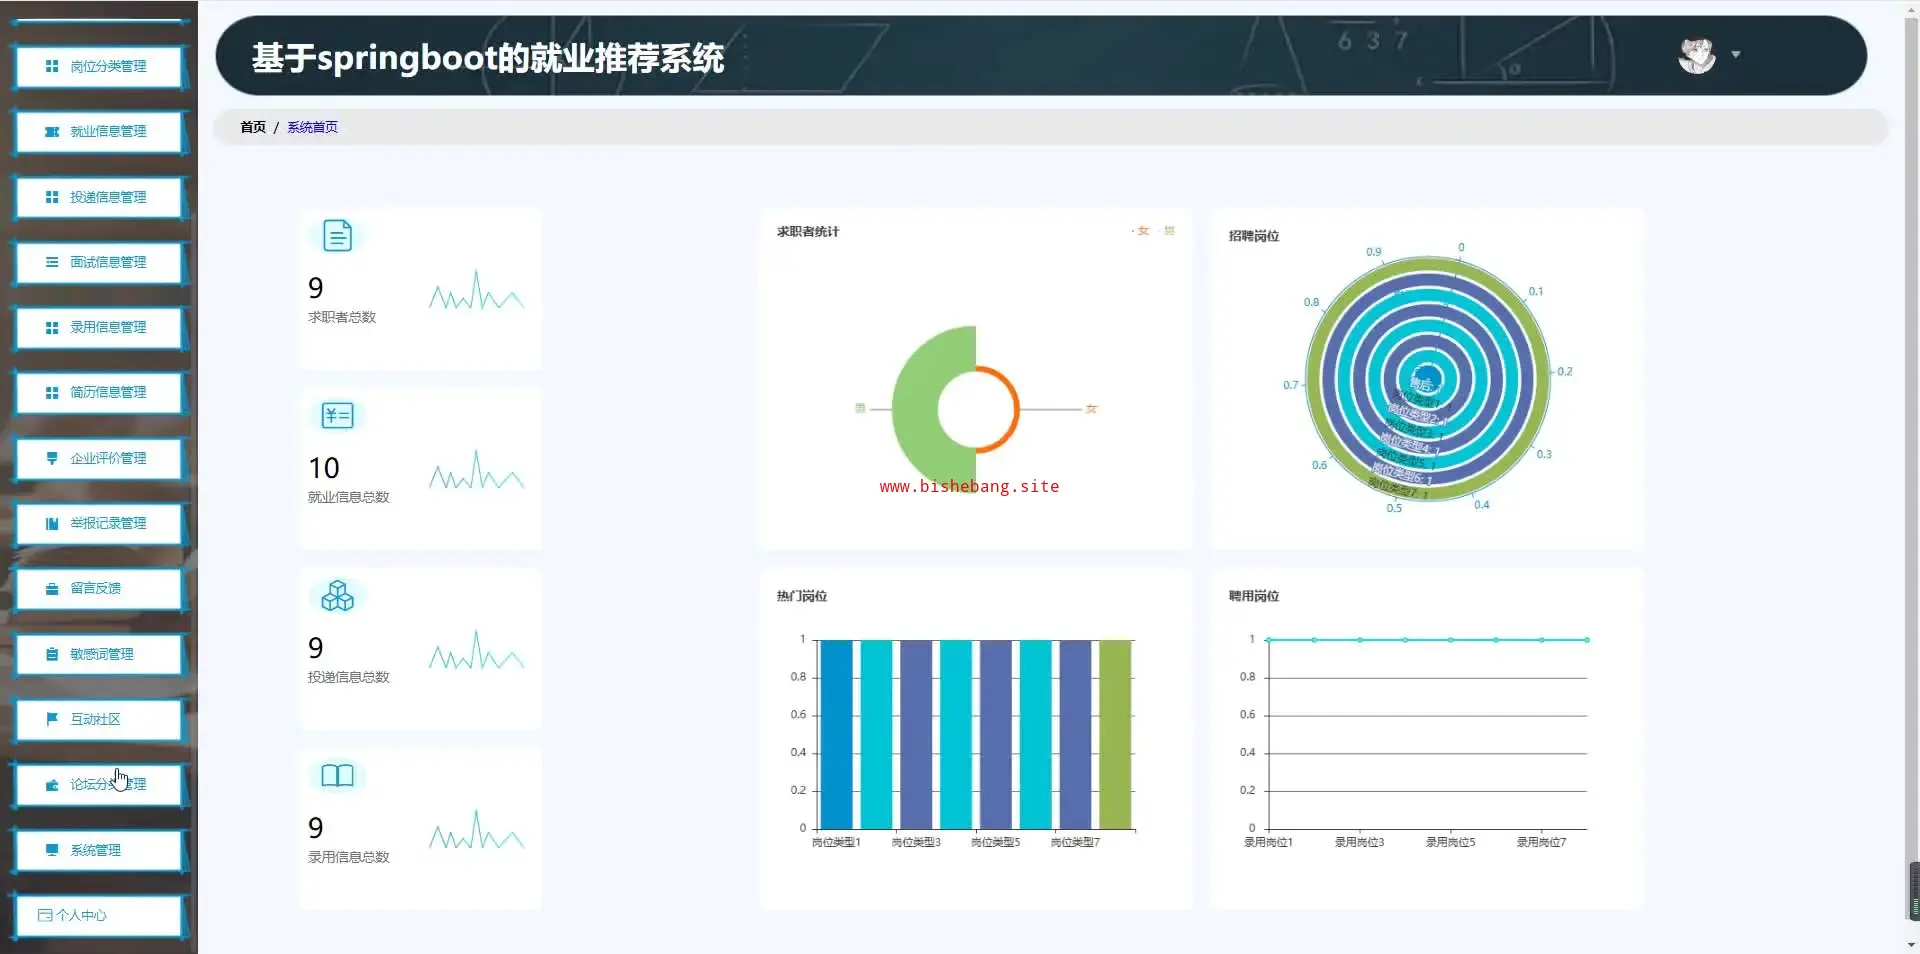This screenshot has height=954, width=1920.
Task: Click the 聘用岗位 chart title
Action: (x=1254, y=596)
